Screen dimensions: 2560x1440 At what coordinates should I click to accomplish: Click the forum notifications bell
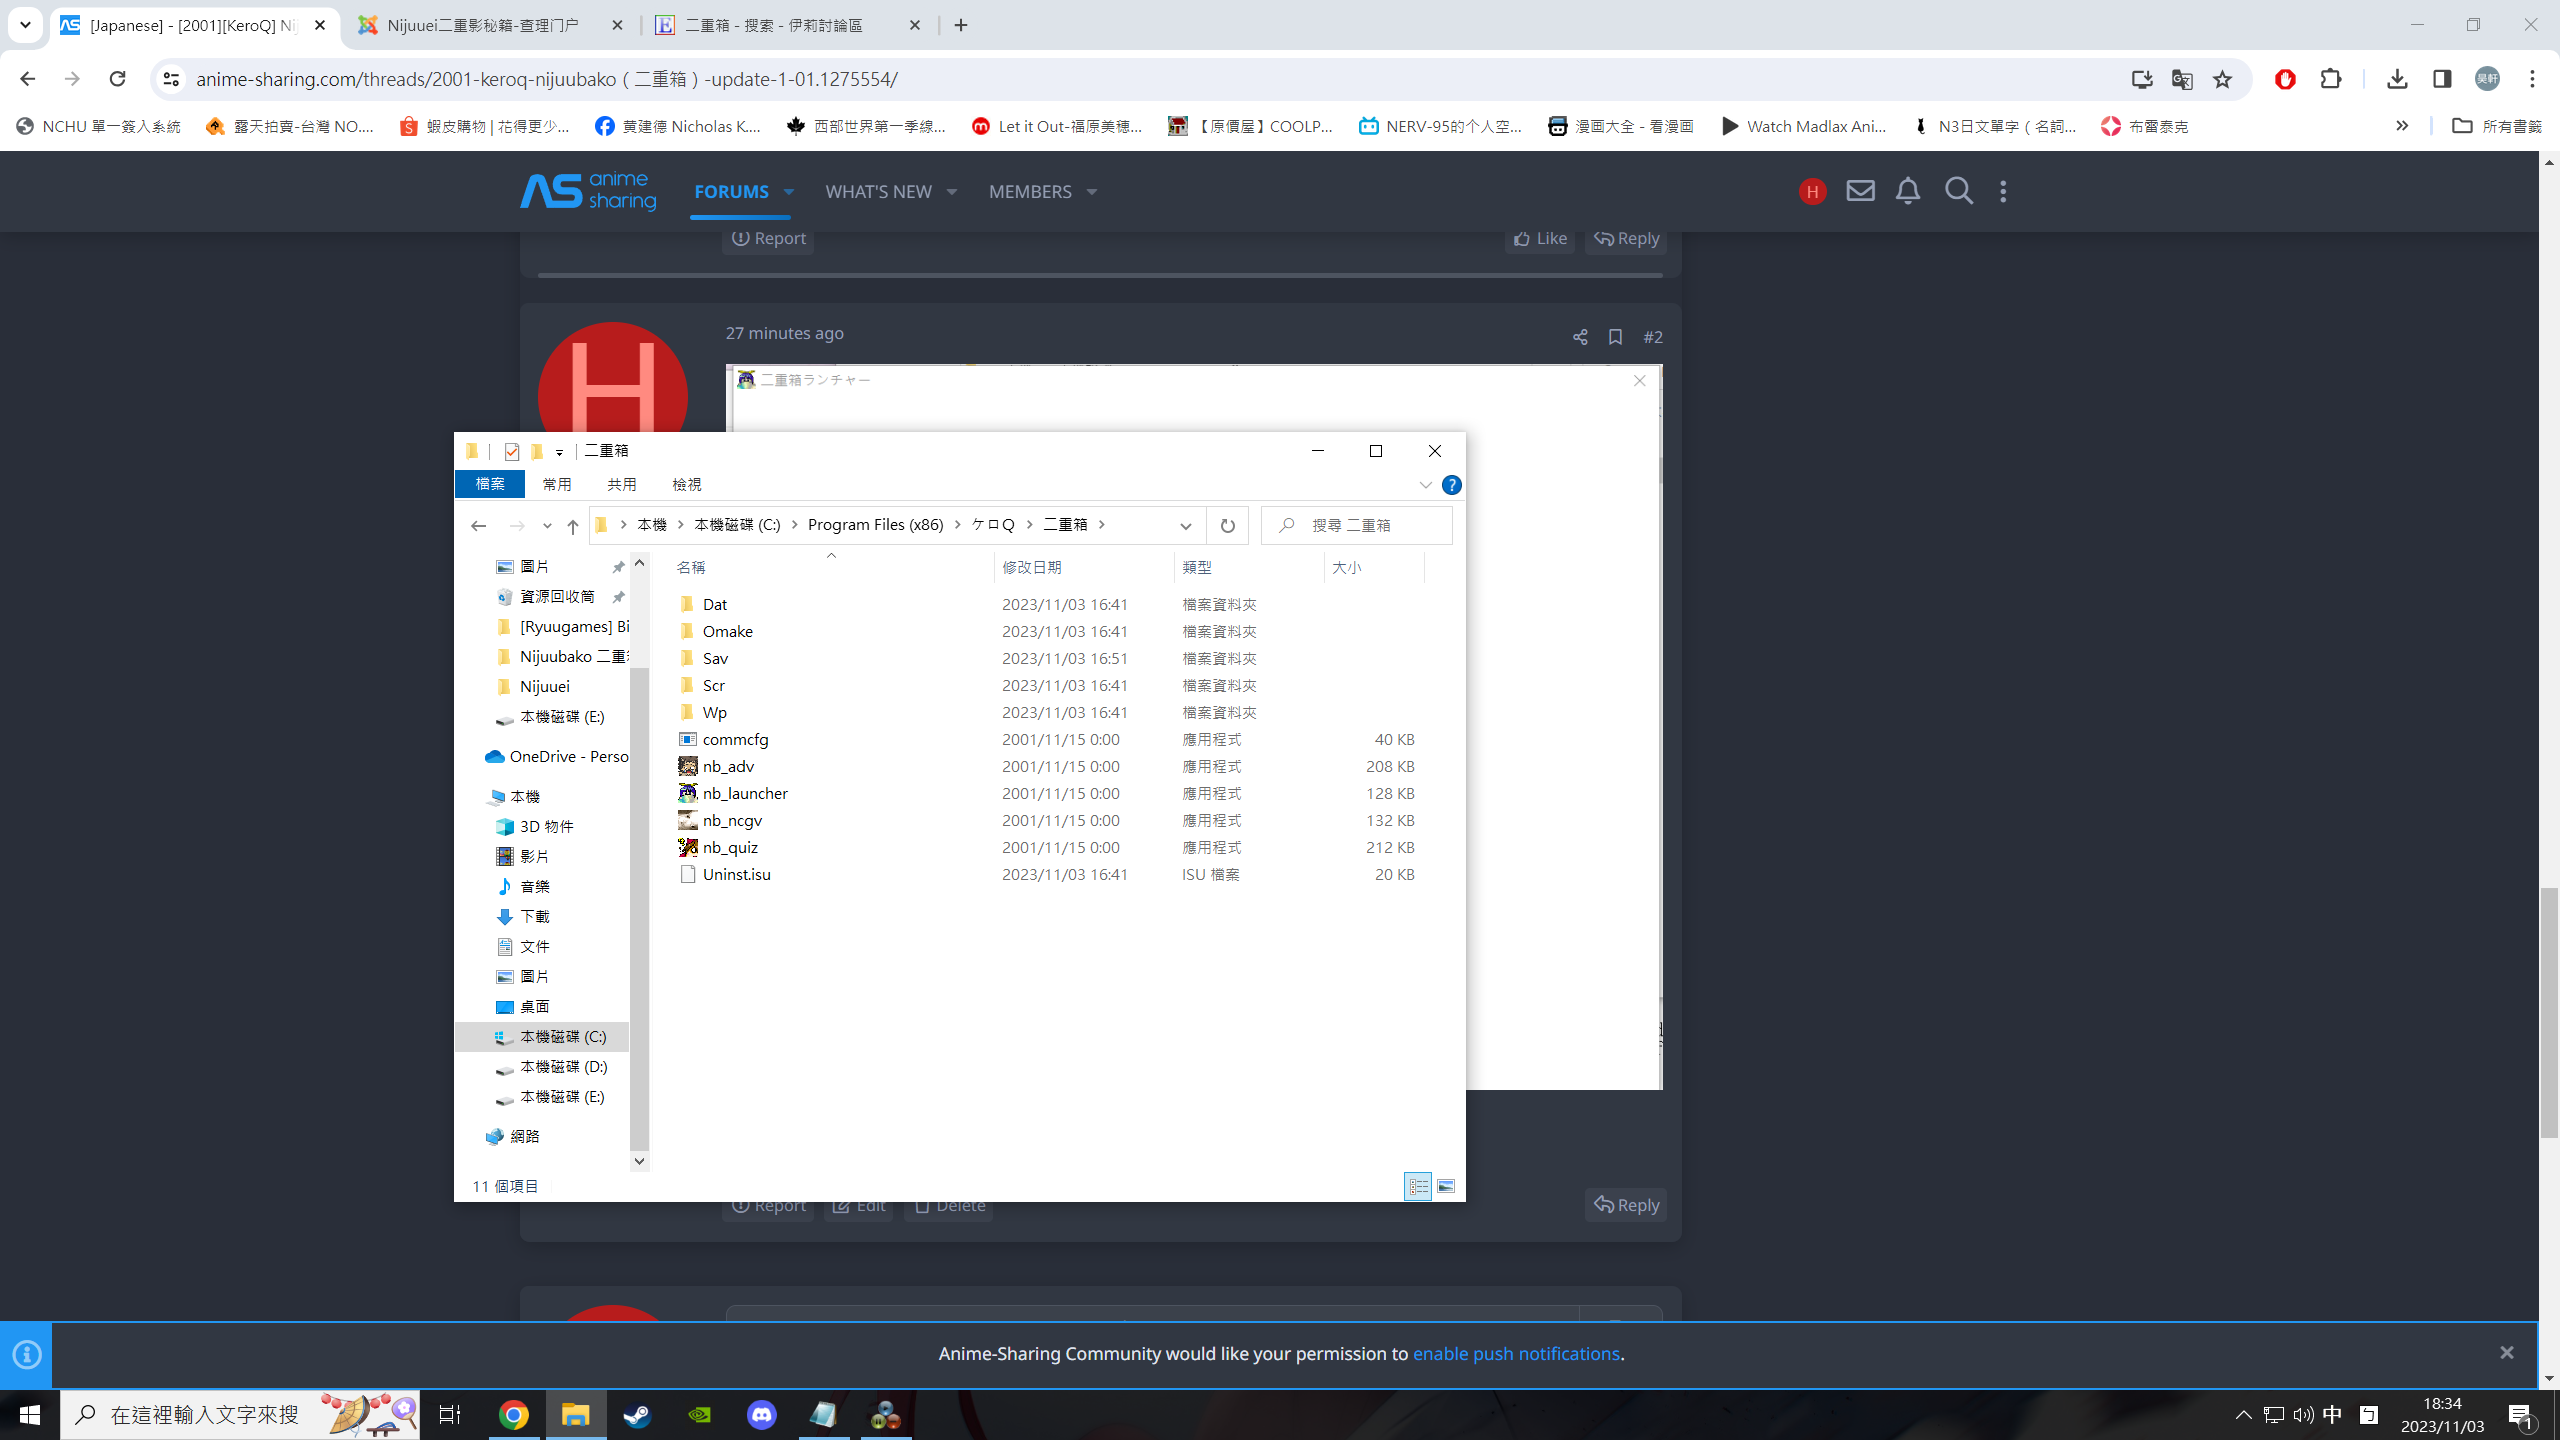click(x=1907, y=191)
